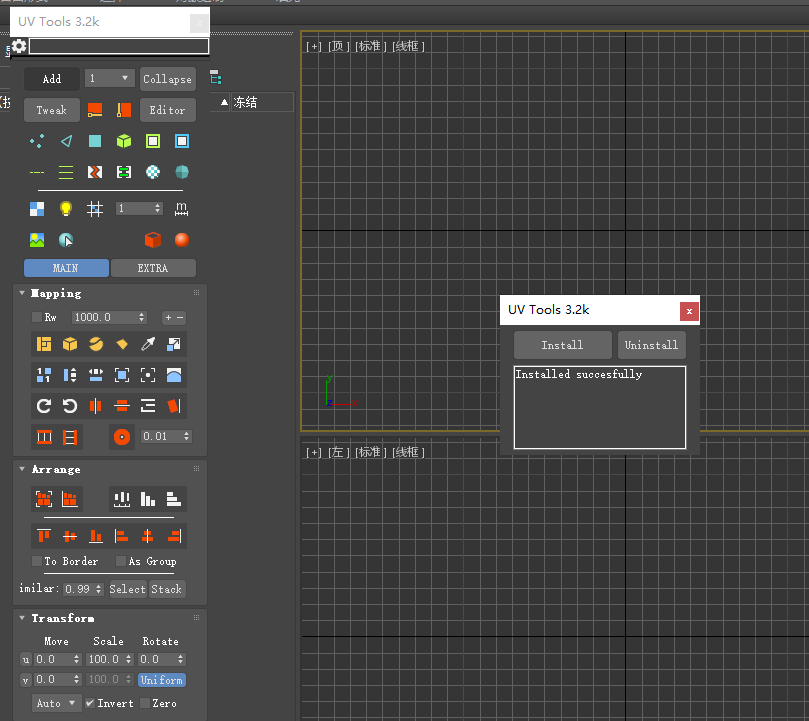This screenshot has height=721, width=809.
Task: Toggle the Uniform scale button
Action: click(161, 680)
